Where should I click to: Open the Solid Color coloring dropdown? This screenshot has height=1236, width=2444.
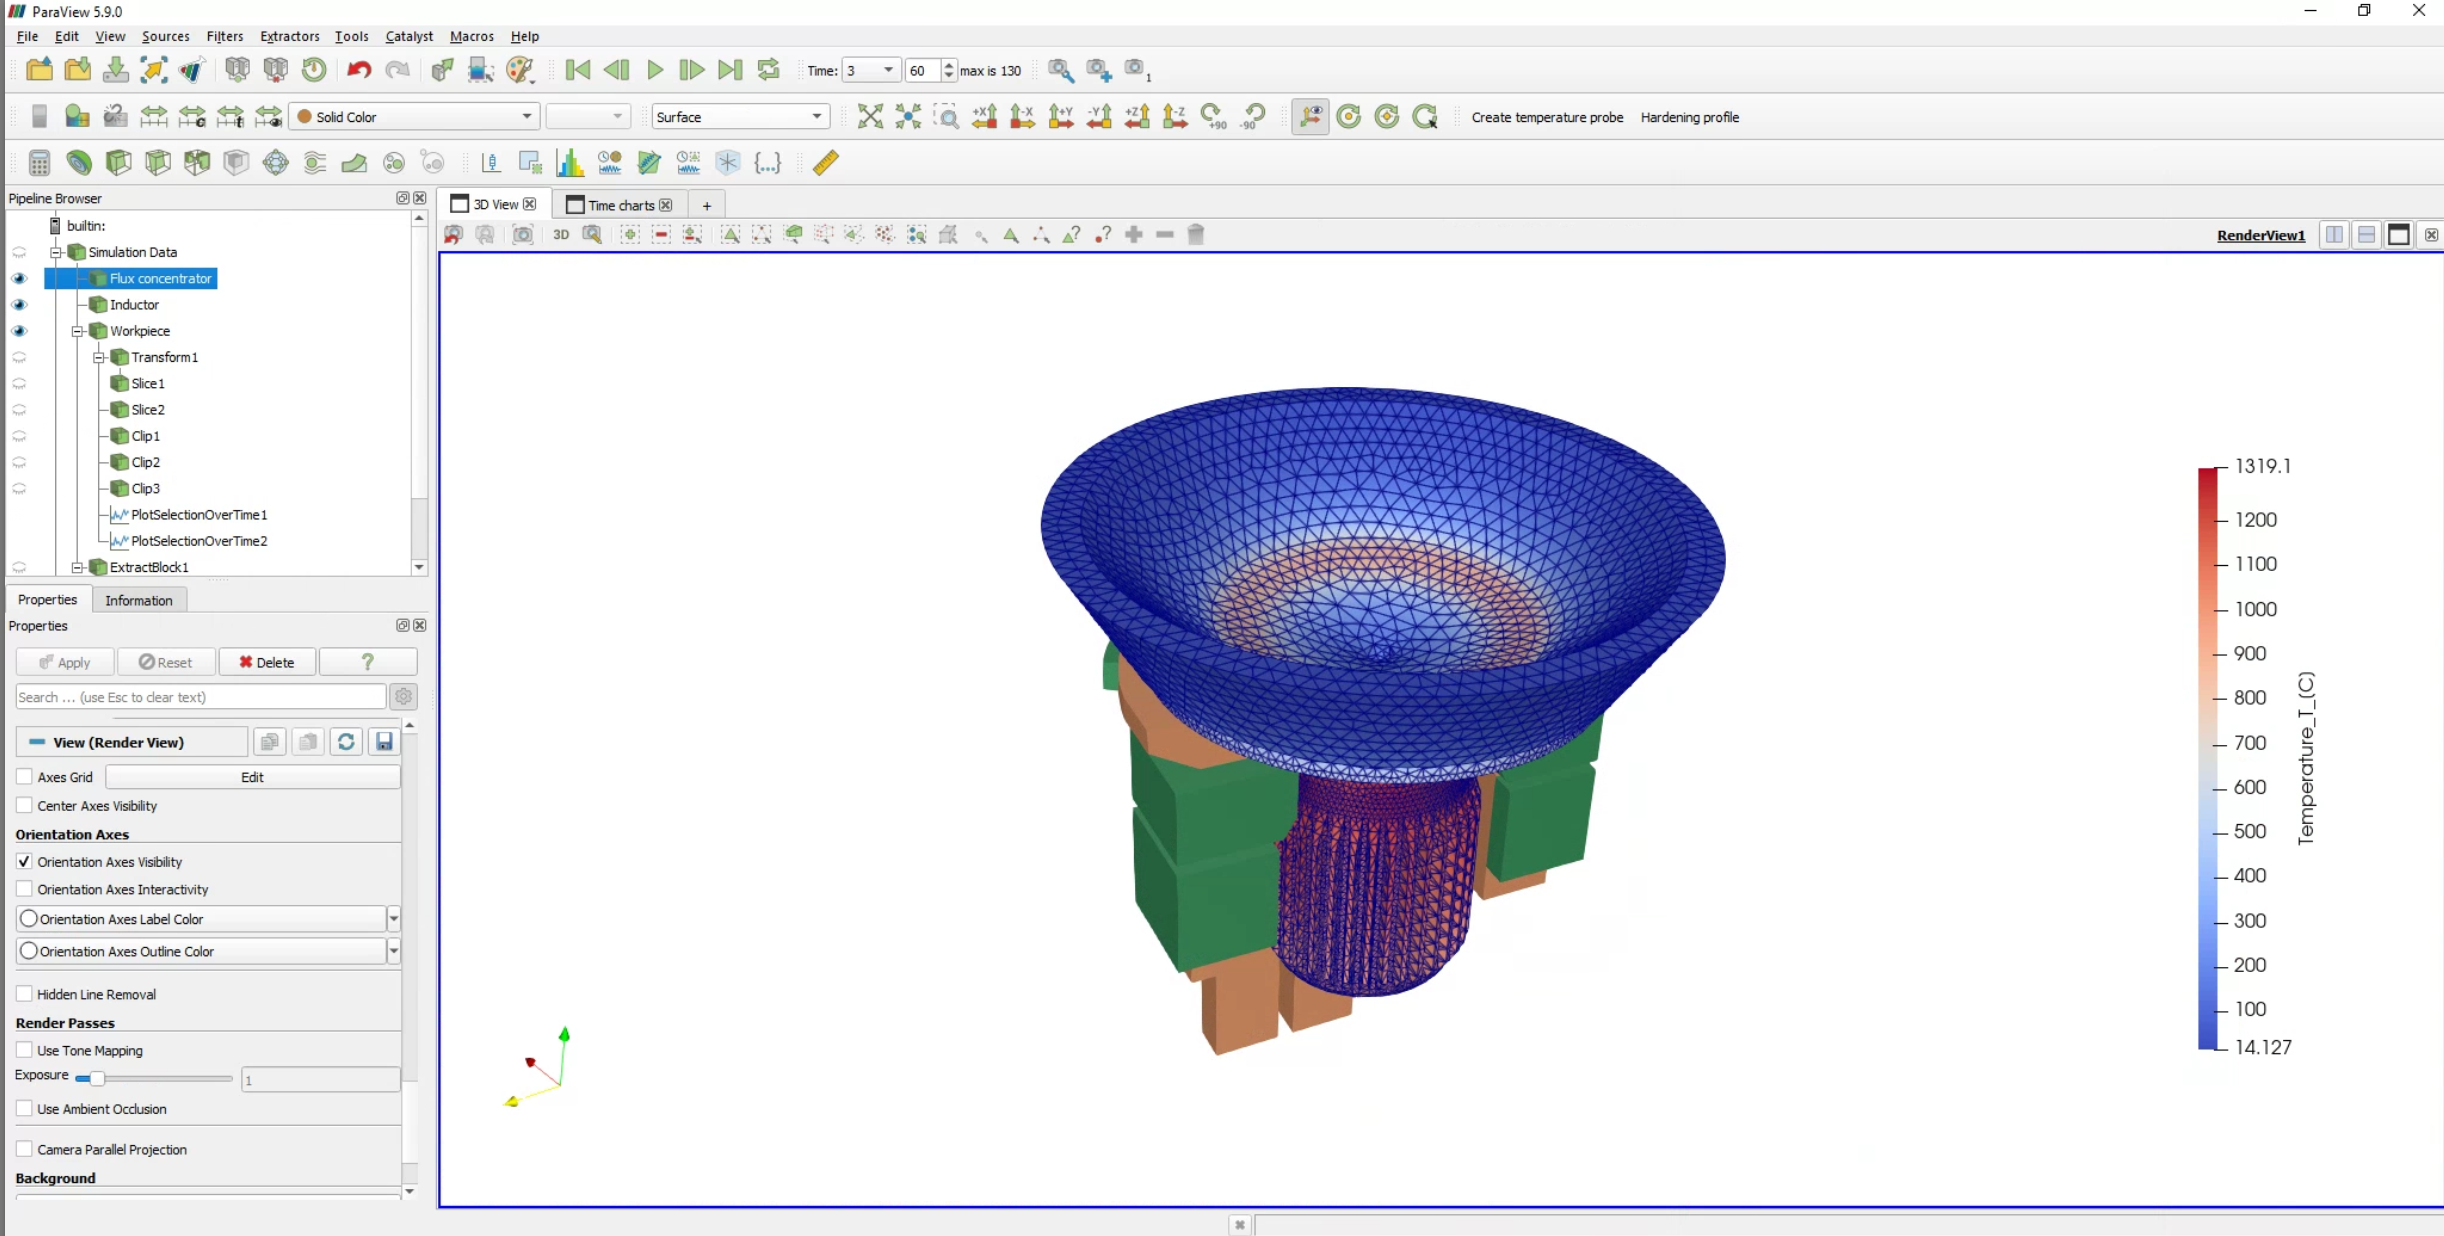tap(414, 117)
